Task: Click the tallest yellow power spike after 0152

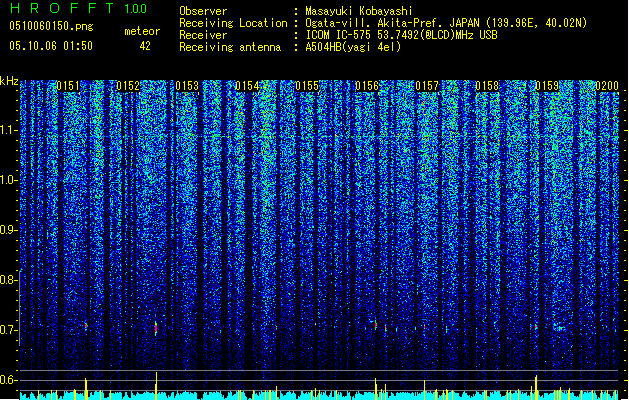Action: tap(156, 386)
